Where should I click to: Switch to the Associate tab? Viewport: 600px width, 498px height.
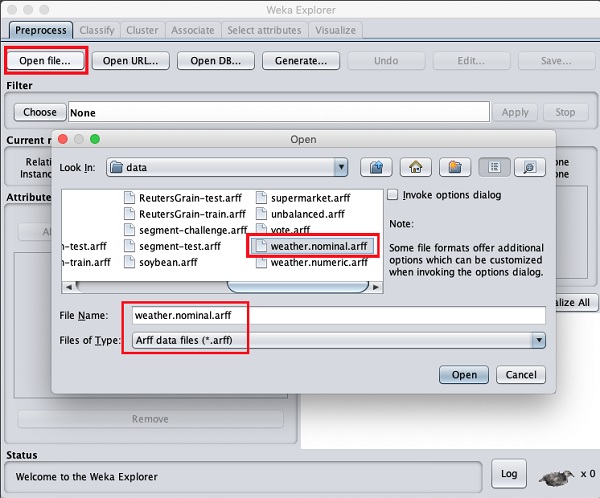(193, 30)
